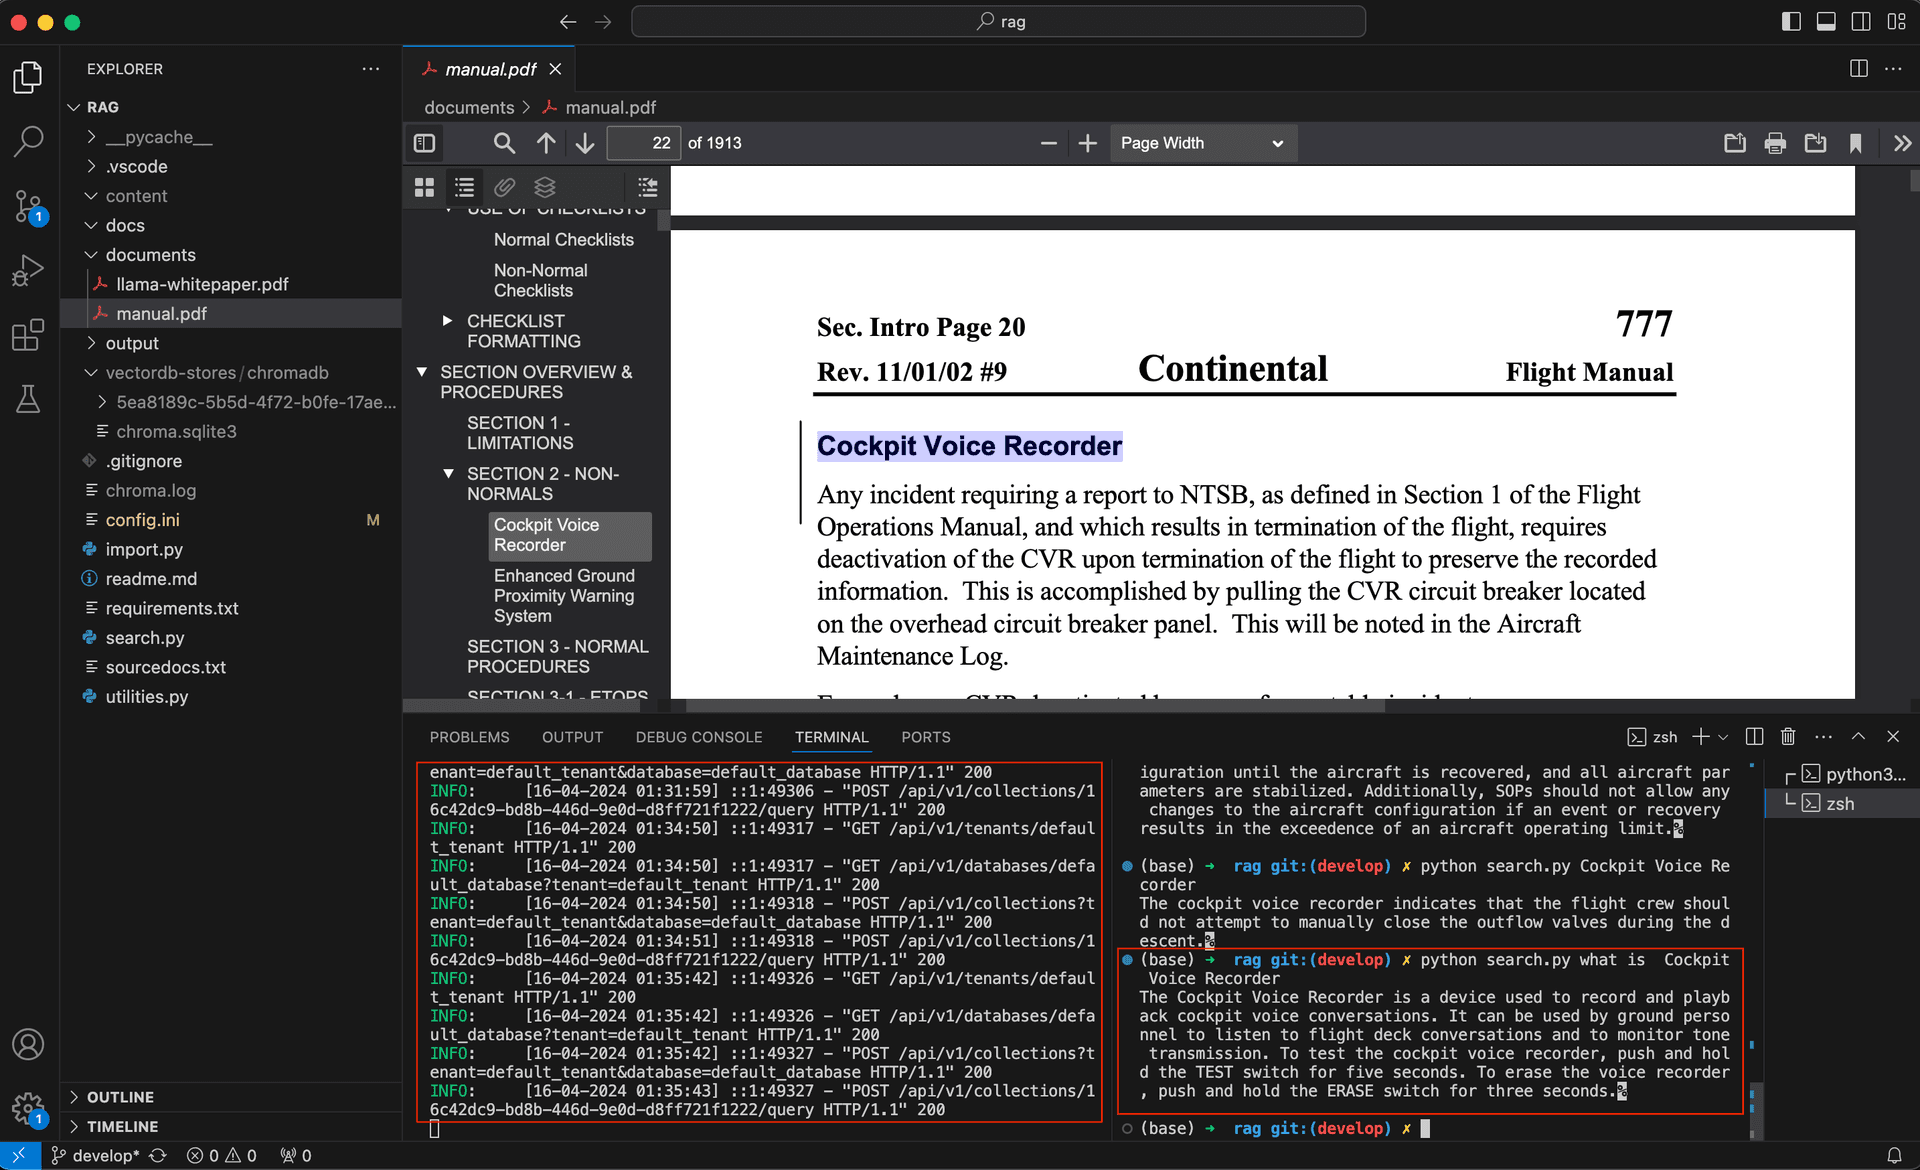Collapse SECTION 2 - NON-NORMALS outline
The width and height of the screenshot is (1920, 1170).
coord(449,474)
